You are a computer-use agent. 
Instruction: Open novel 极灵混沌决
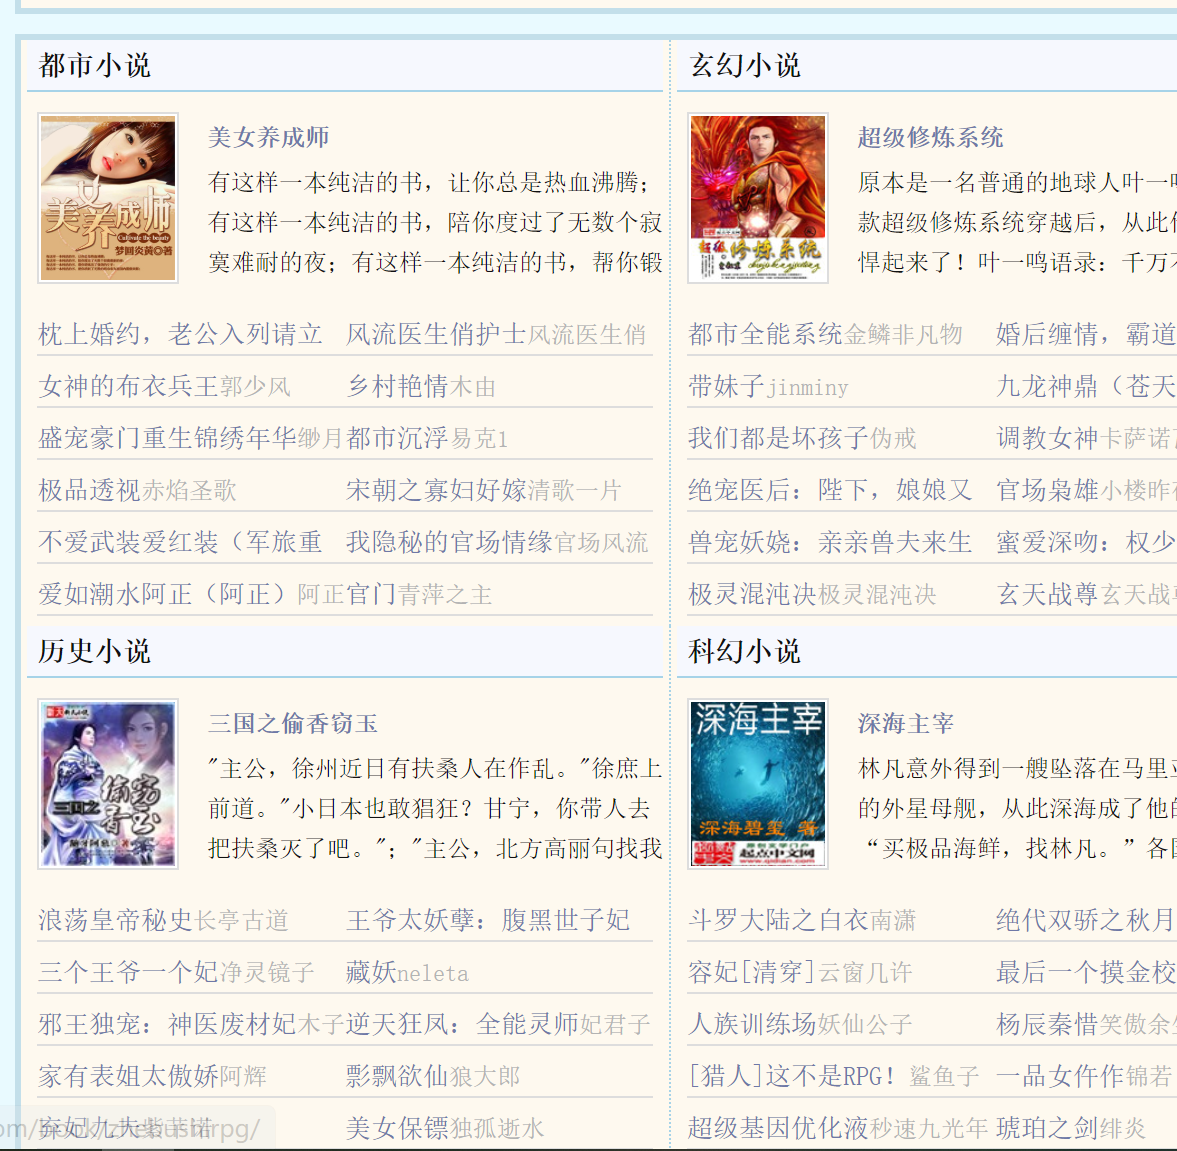pos(752,595)
